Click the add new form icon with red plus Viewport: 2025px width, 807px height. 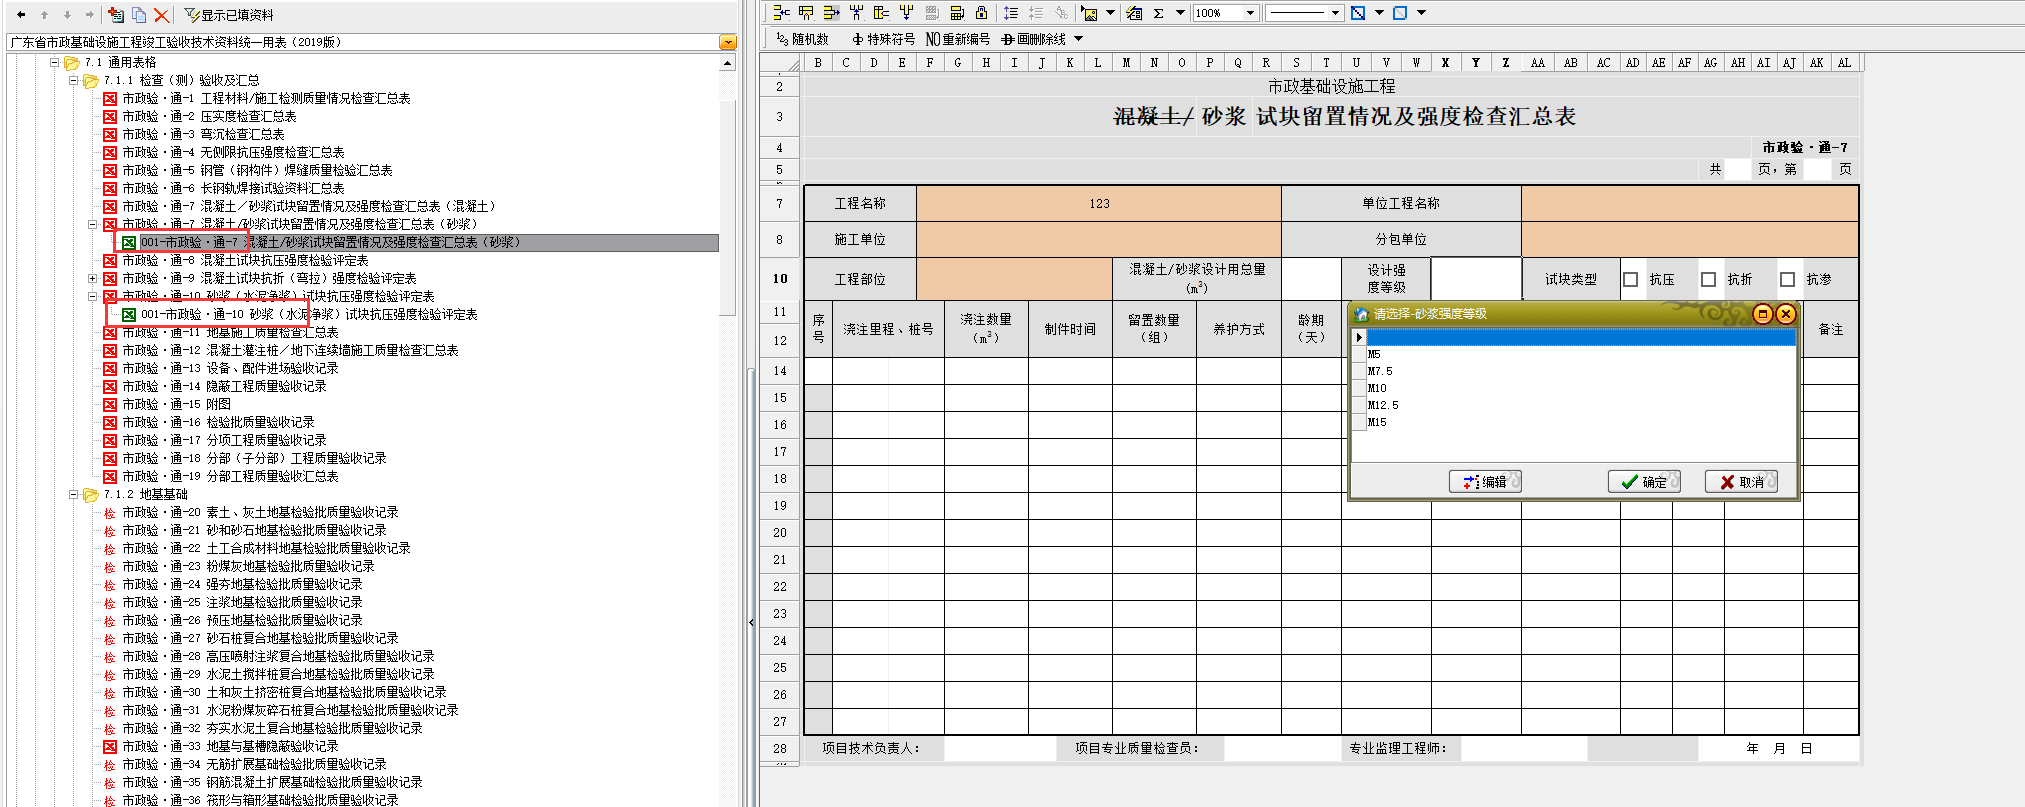[x=116, y=15]
